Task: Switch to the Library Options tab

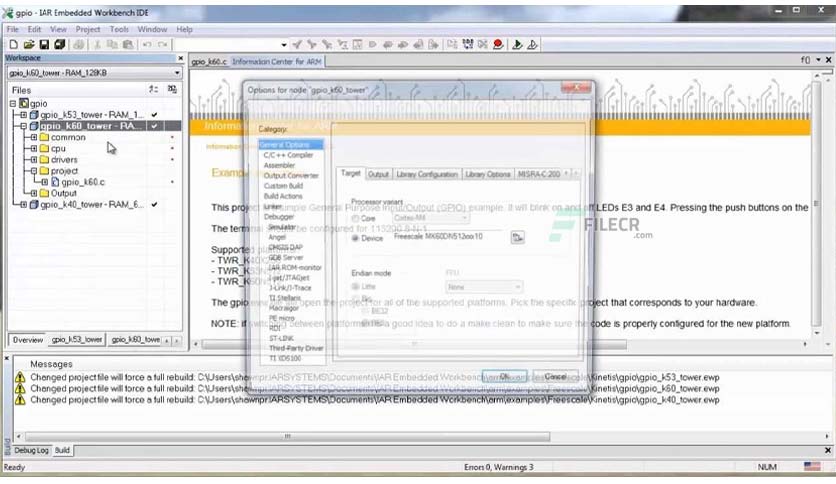Action: point(487,174)
